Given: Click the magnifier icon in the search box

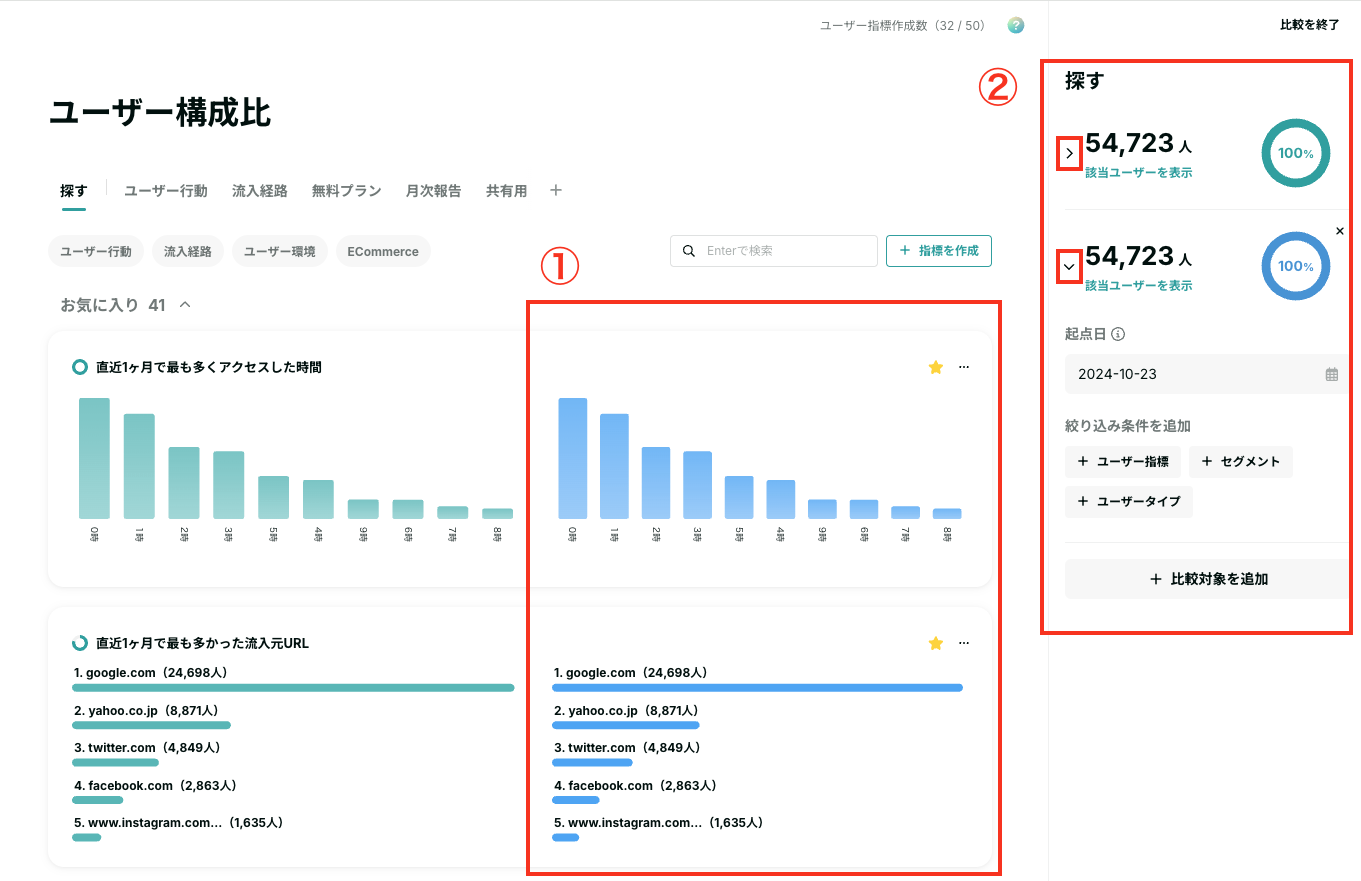Looking at the screenshot, I should coord(689,251).
